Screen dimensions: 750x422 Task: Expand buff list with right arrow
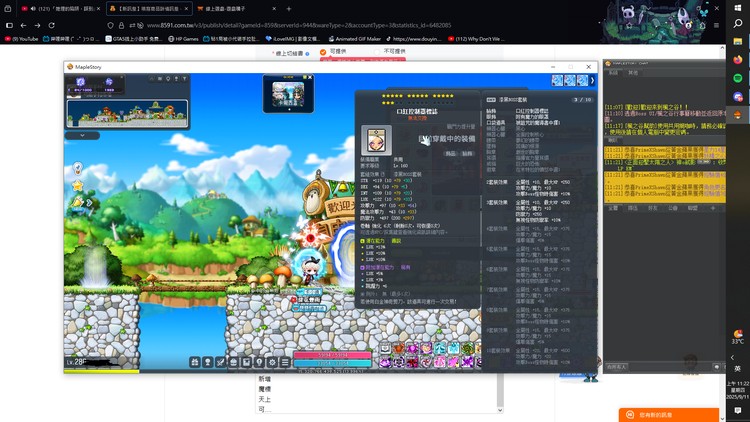click(592, 80)
